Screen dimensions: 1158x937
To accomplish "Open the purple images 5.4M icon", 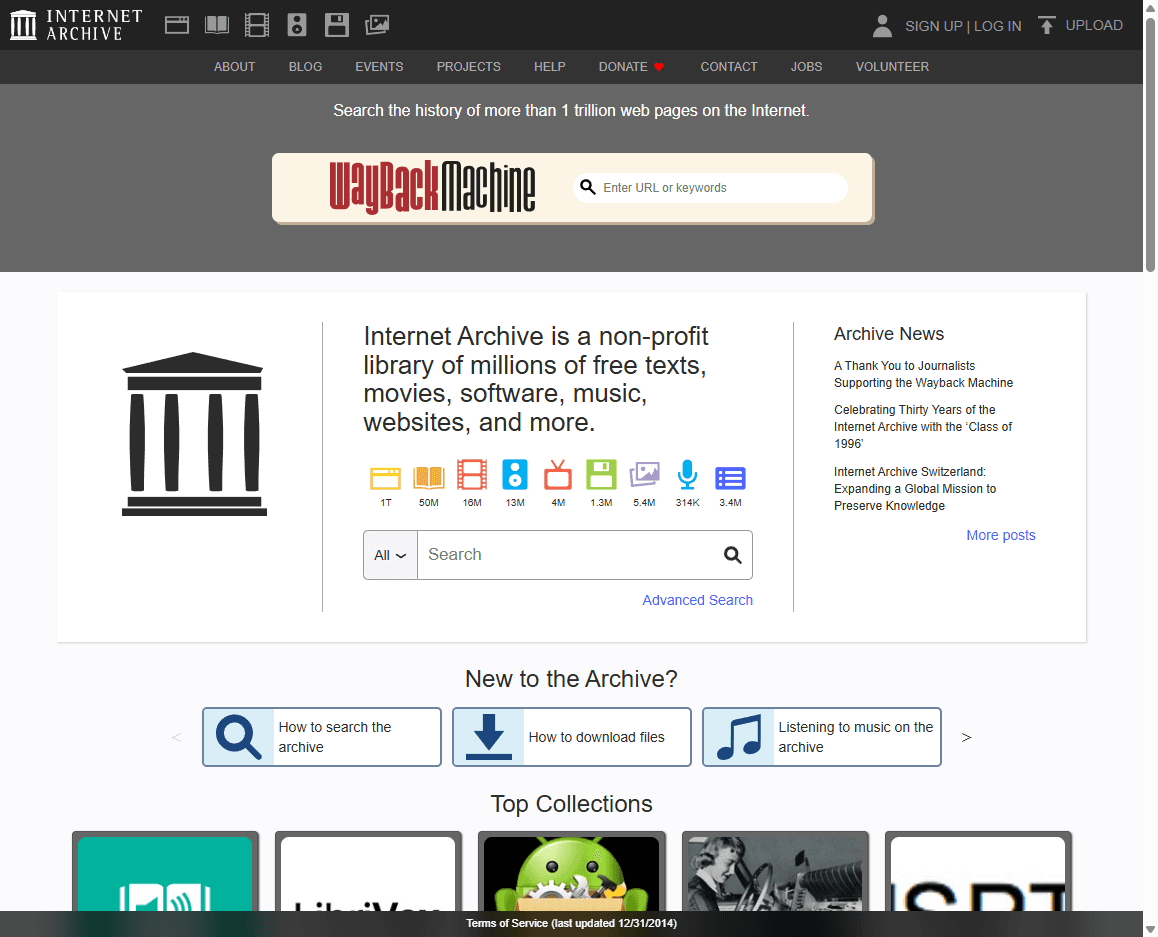I will coord(644,475).
